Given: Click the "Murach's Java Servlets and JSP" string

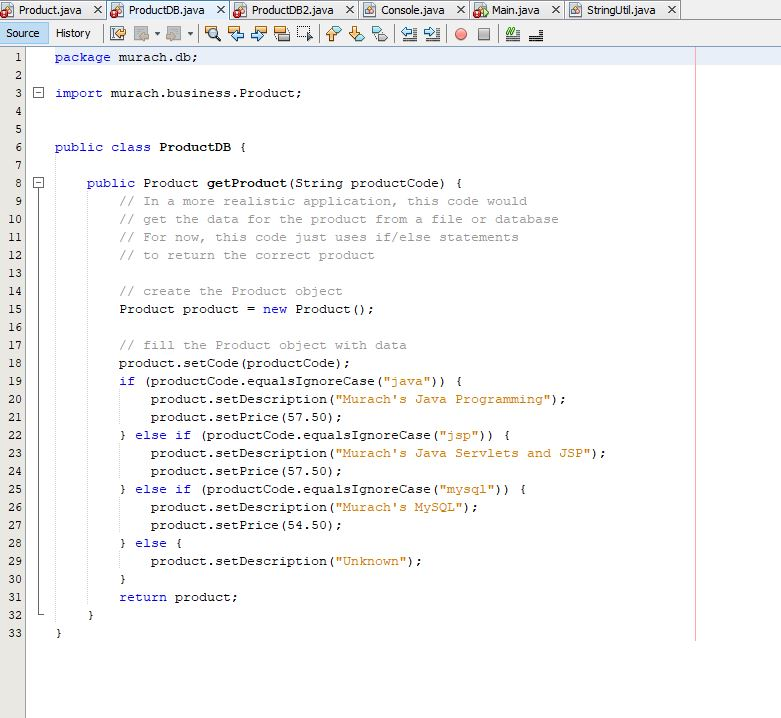Looking at the screenshot, I should (463, 453).
